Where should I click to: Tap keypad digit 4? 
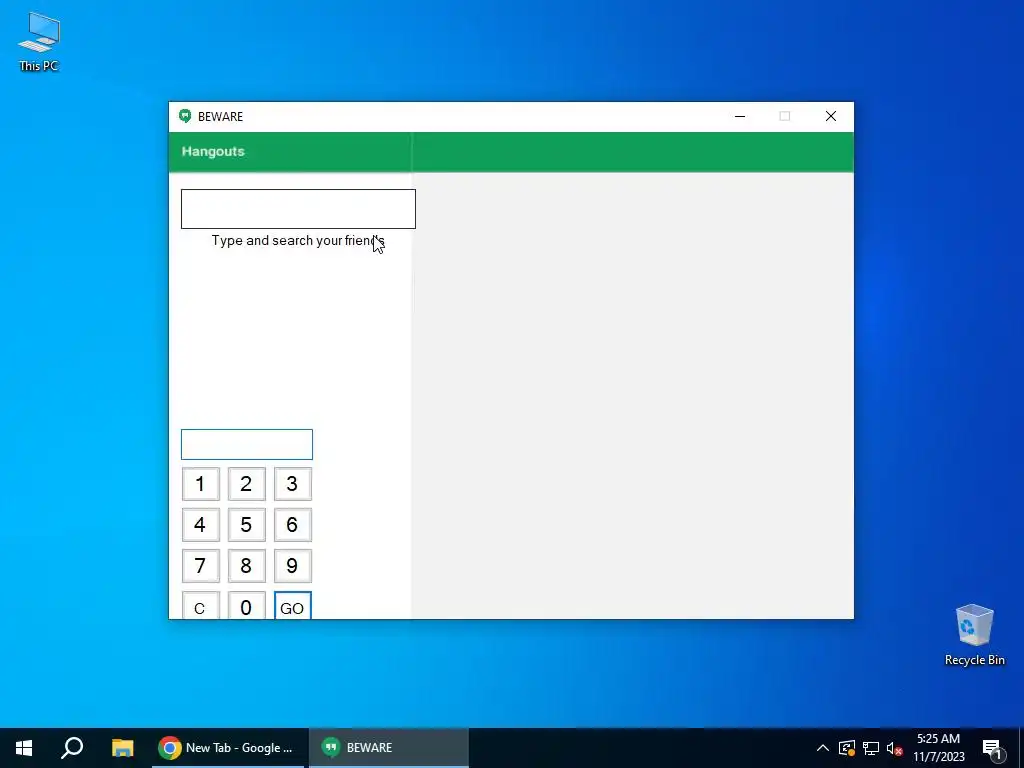[200, 524]
